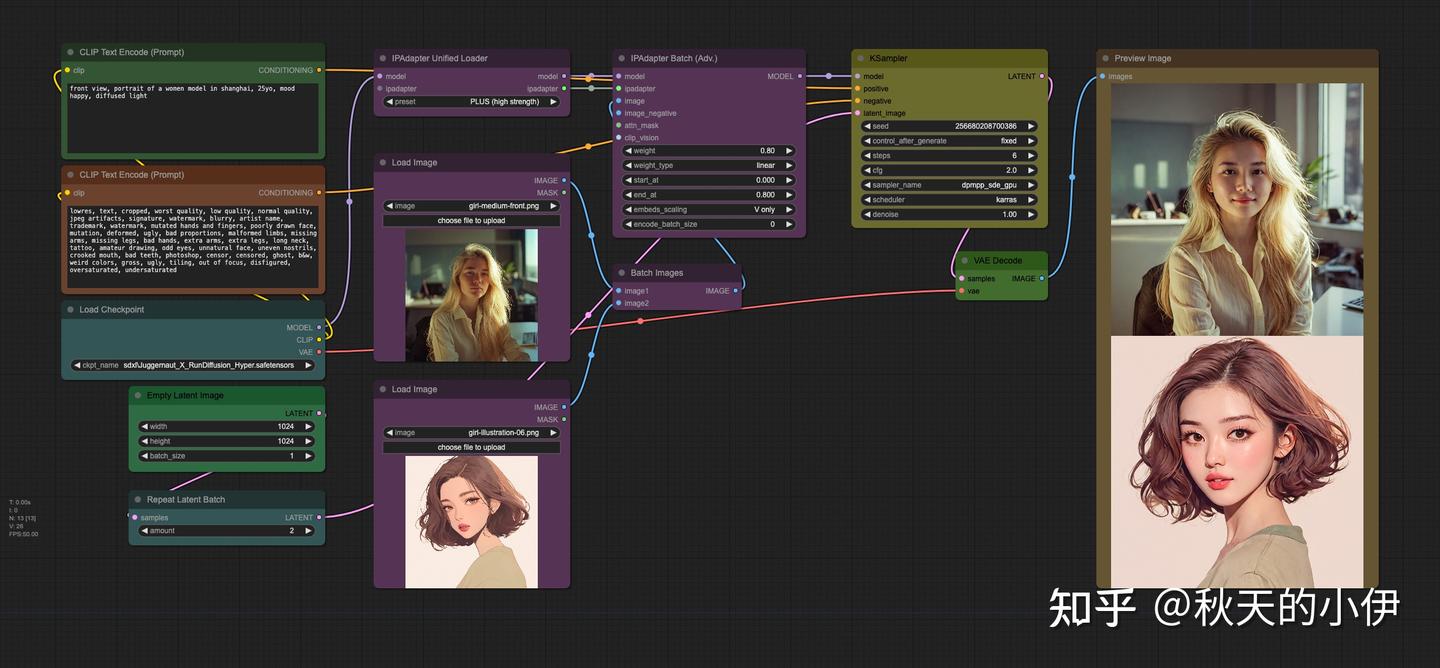Click the KSampler LATENT output port

click(1043, 76)
